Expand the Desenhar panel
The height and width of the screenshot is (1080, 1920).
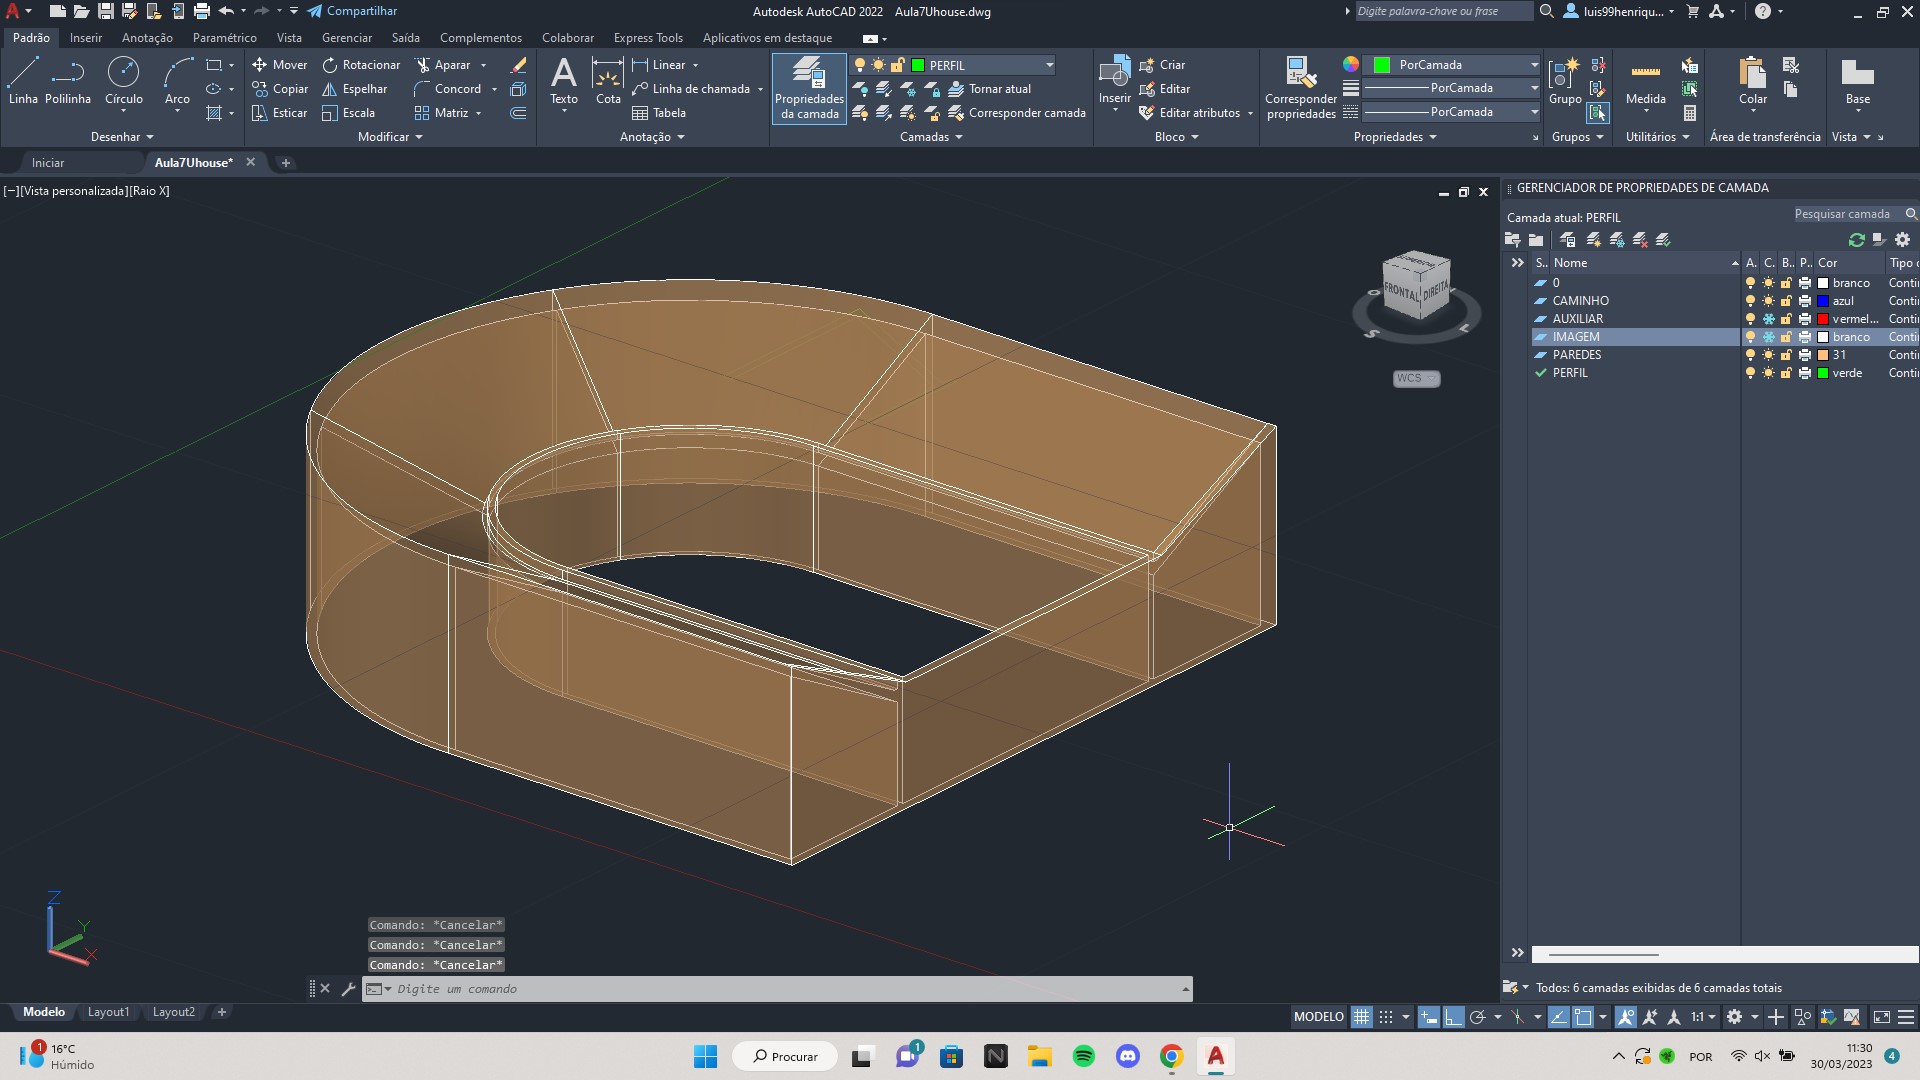coord(122,137)
